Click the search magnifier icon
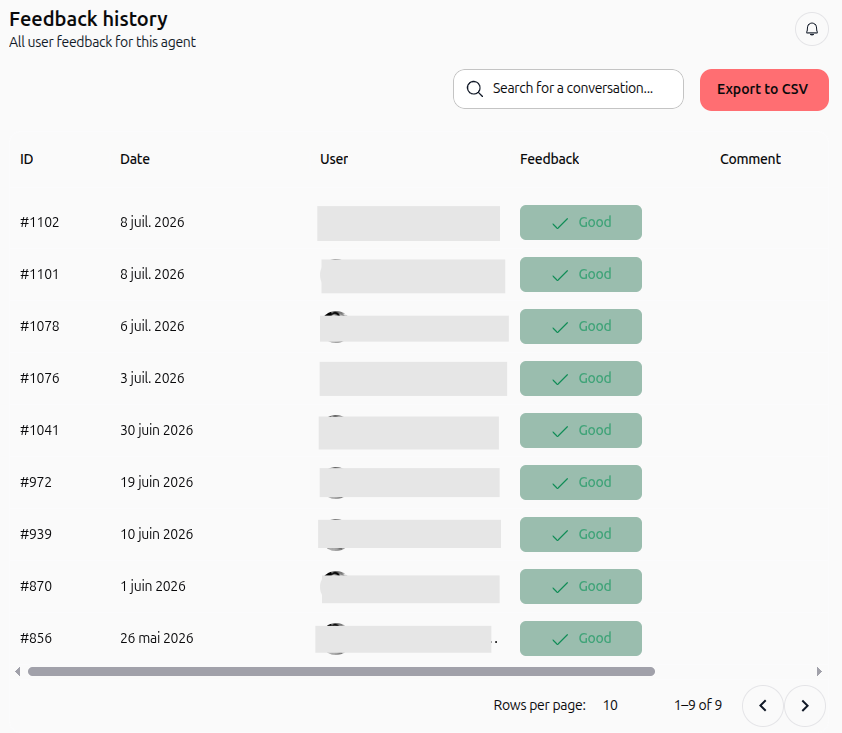This screenshot has height=733, width=842. [x=474, y=89]
